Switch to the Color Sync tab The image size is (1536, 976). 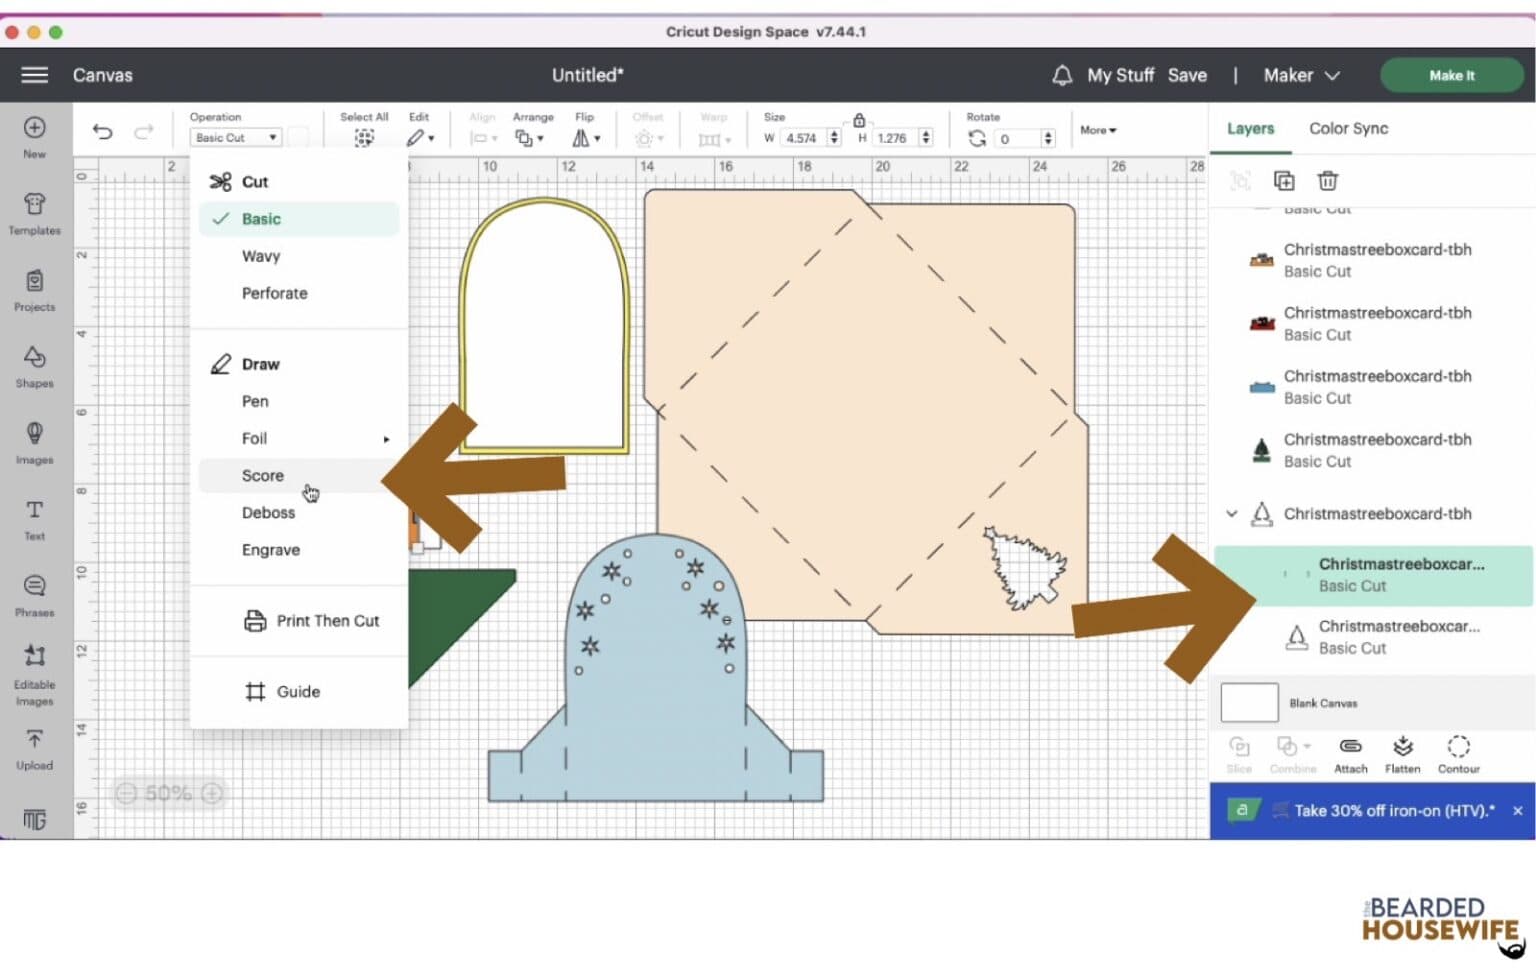click(x=1348, y=128)
